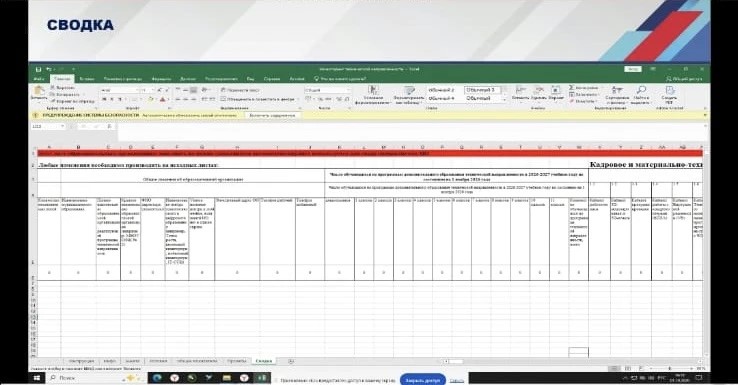The width and height of the screenshot is (738, 385).
Task: Select the 'Обычный 2' cell style
Action: 441,89
